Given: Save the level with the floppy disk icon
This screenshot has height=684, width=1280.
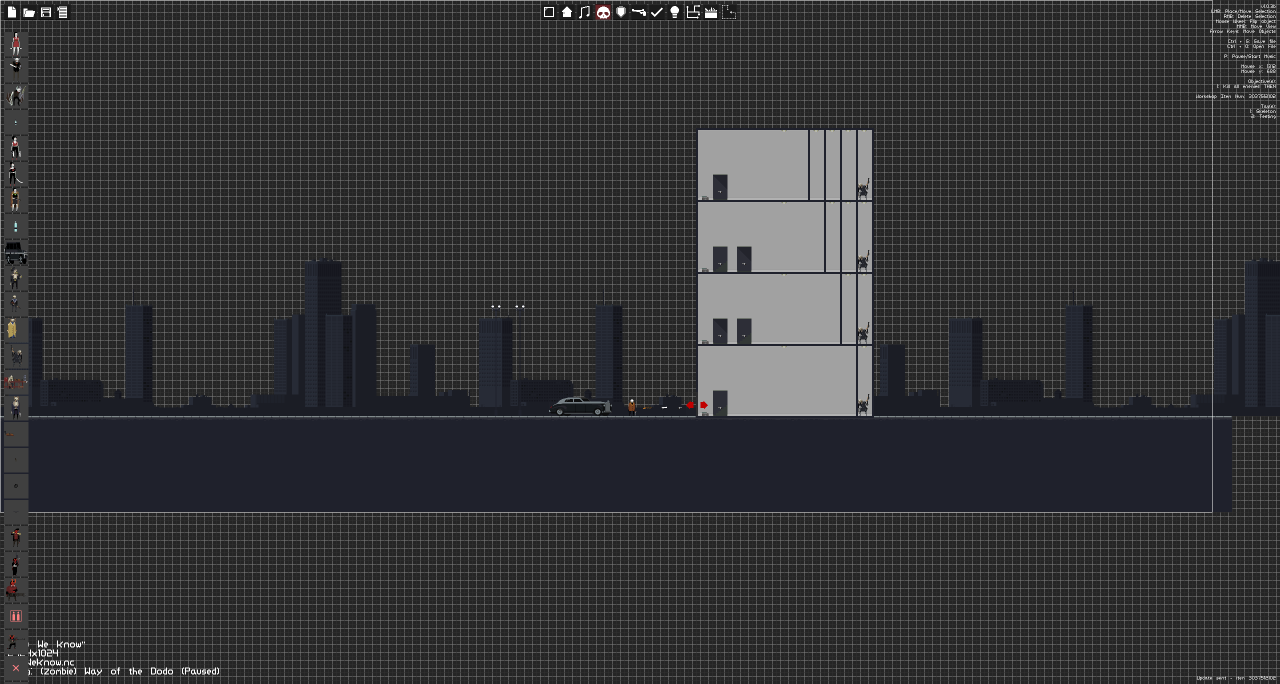Looking at the screenshot, I should coord(46,12).
